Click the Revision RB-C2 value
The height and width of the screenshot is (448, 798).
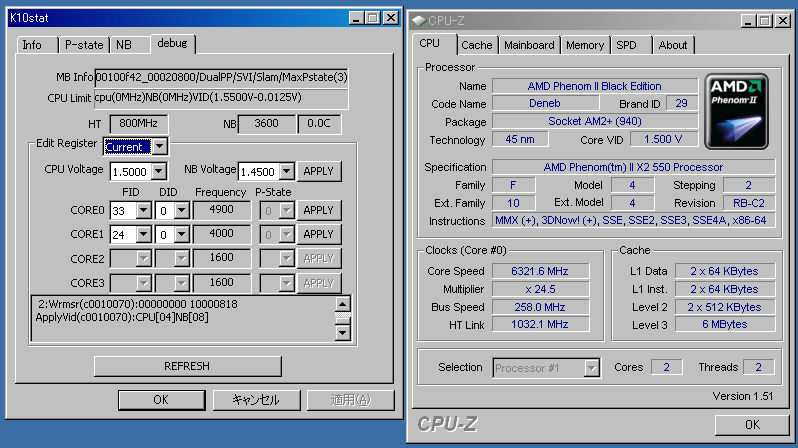(749, 203)
